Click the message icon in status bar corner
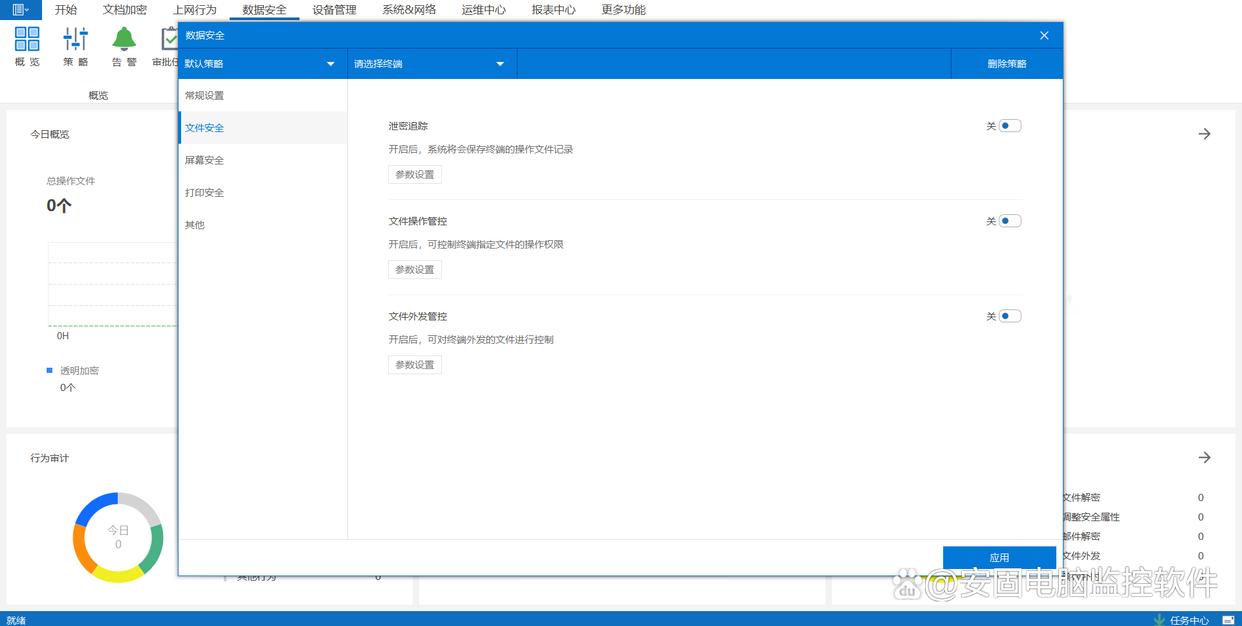The height and width of the screenshot is (626, 1242). click(1228, 620)
